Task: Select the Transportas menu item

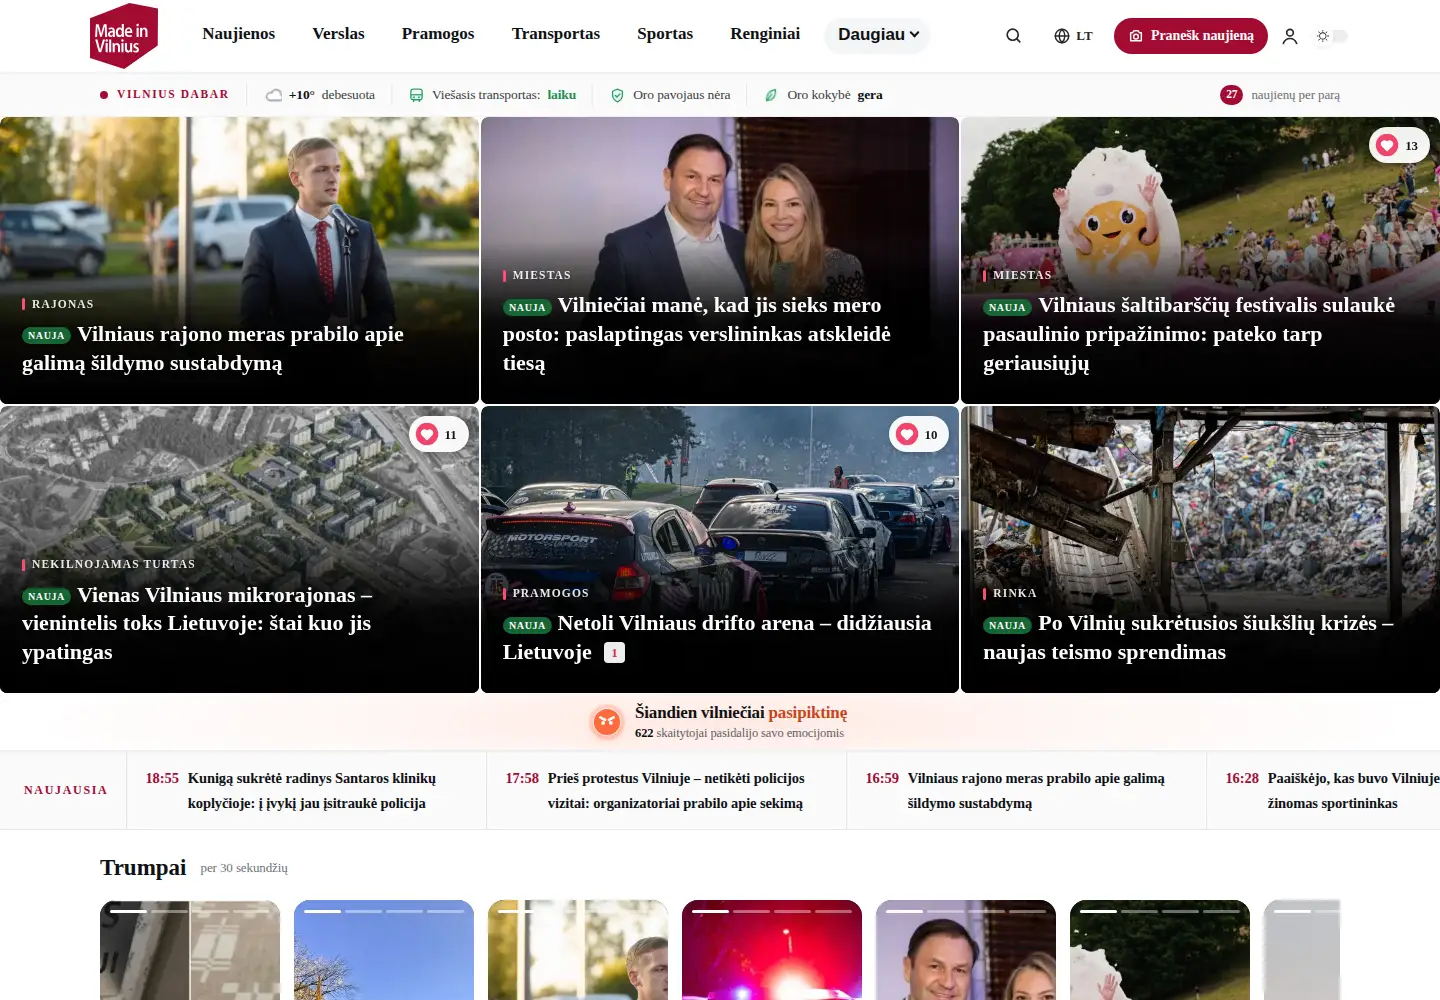Action: (x=556, y=34)
